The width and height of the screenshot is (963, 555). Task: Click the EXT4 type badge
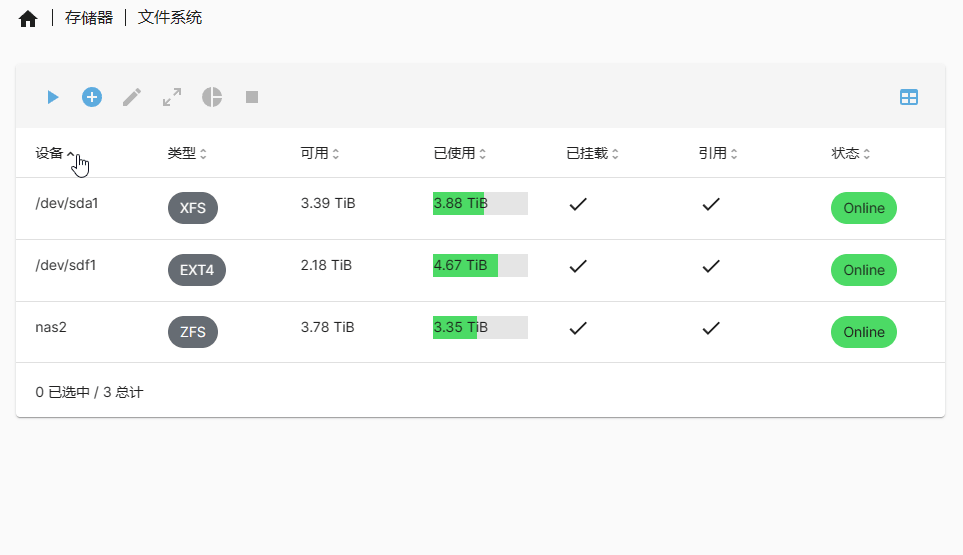click(x=197, y=270)
